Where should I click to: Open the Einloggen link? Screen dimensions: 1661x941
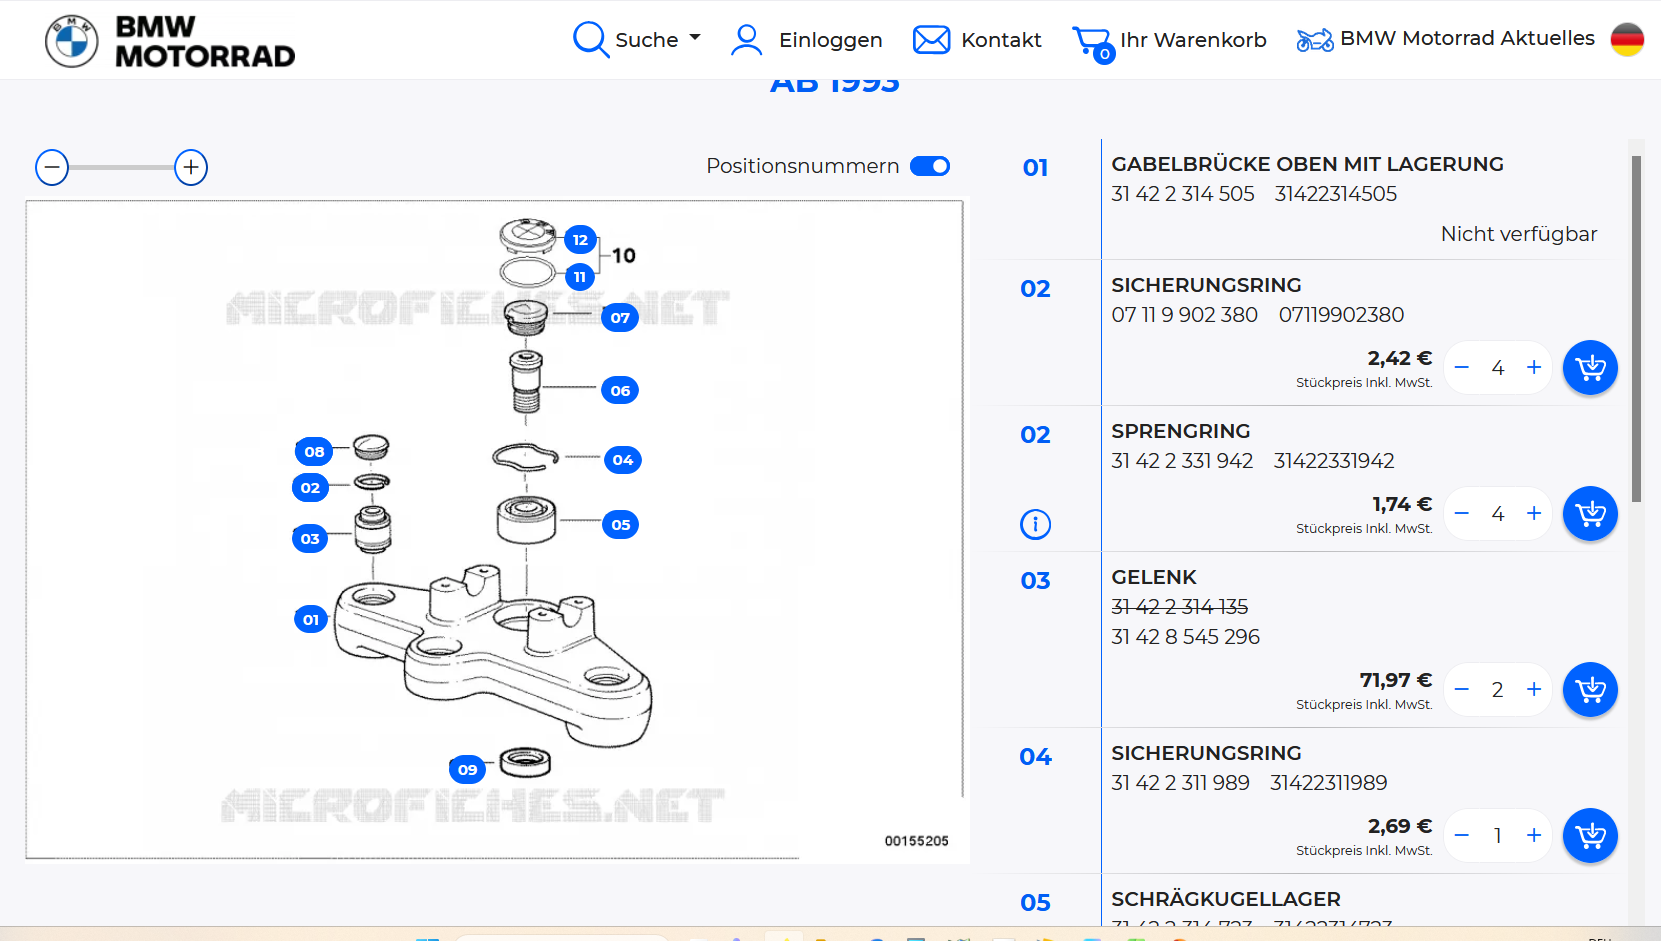830,40
